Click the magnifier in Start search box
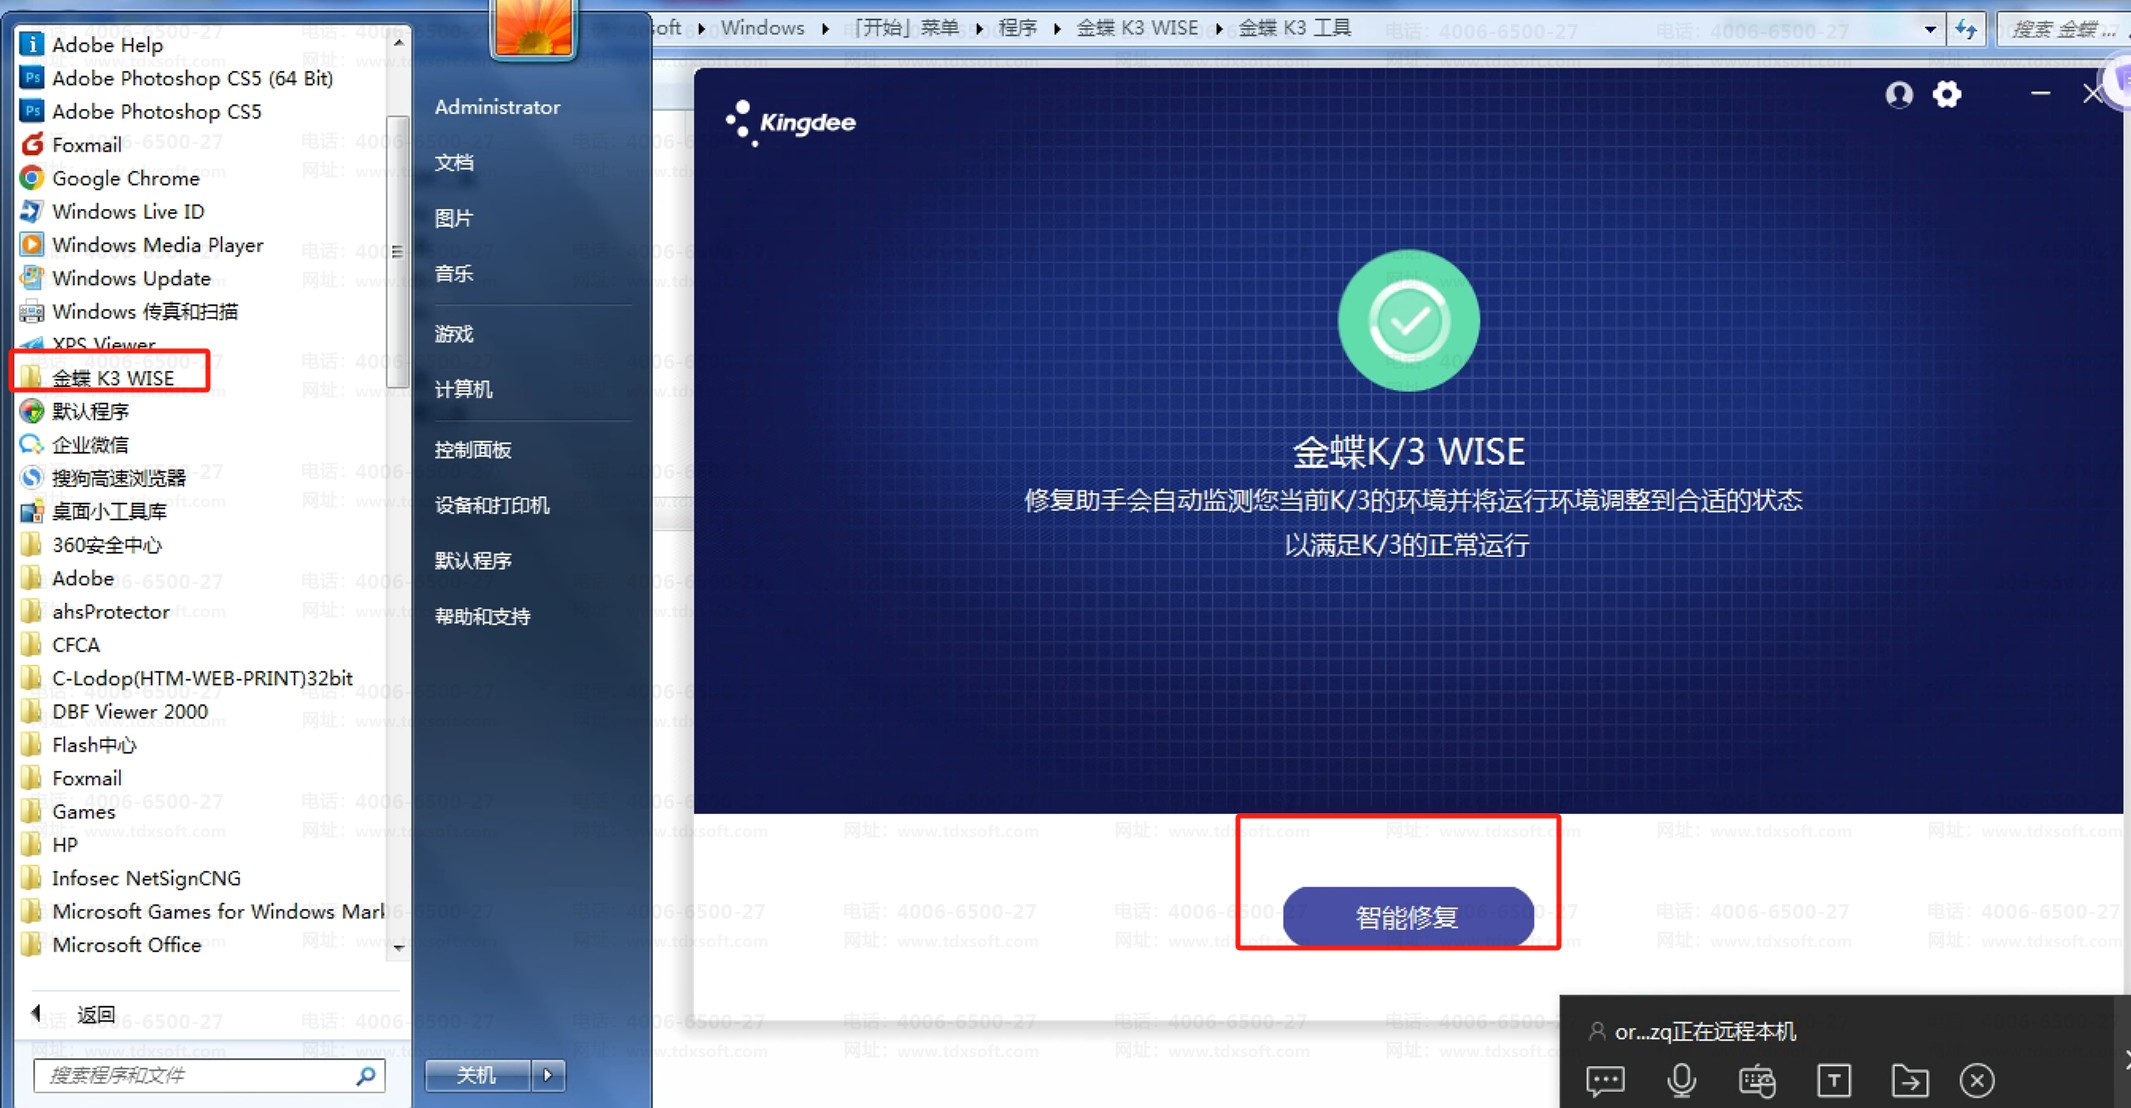 [366, 1075]
